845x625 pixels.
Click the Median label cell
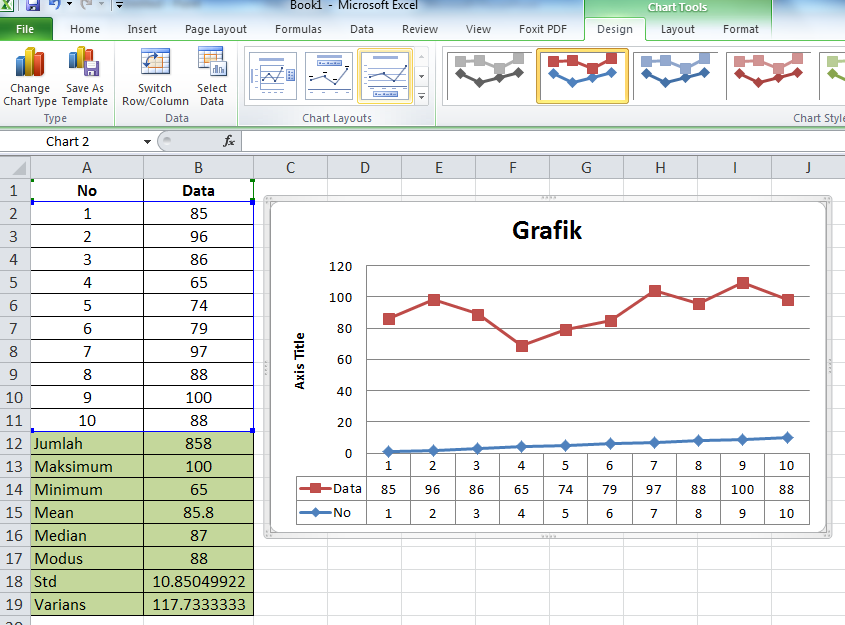tap(87, 536)
